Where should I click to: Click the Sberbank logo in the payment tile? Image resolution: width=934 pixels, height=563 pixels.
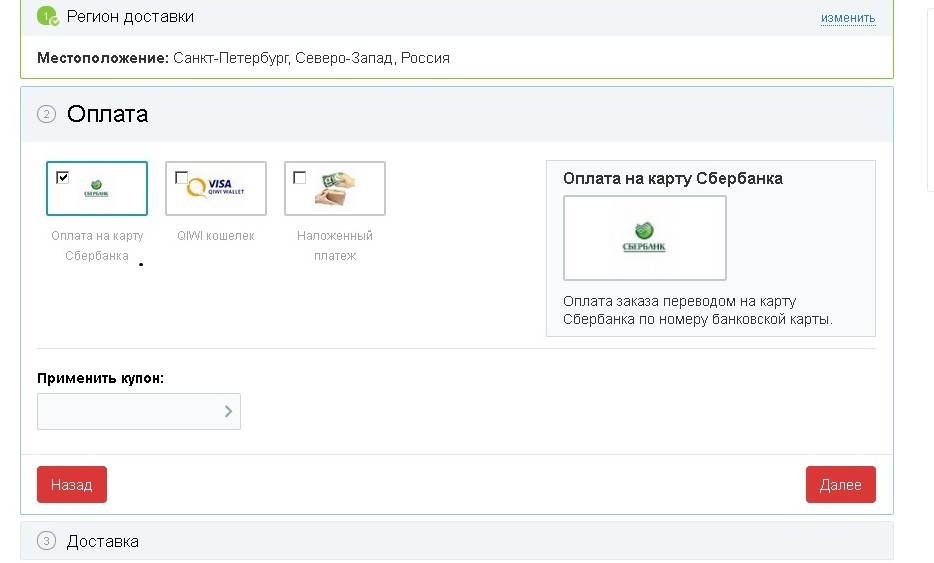(x=97, y=188)
